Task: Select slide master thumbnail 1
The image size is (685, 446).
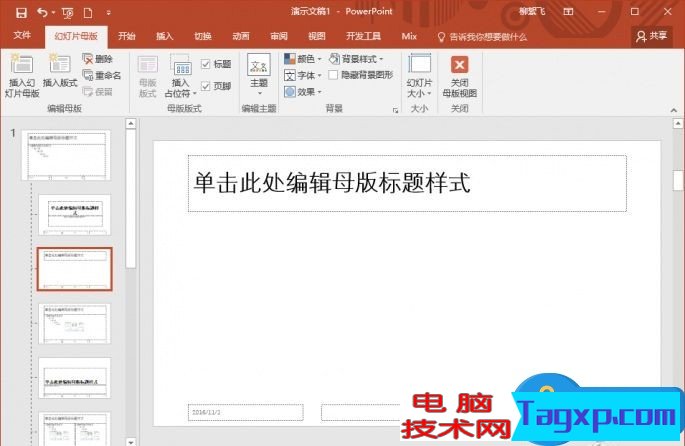Action: pyautogui.click(x=66, y=155)
